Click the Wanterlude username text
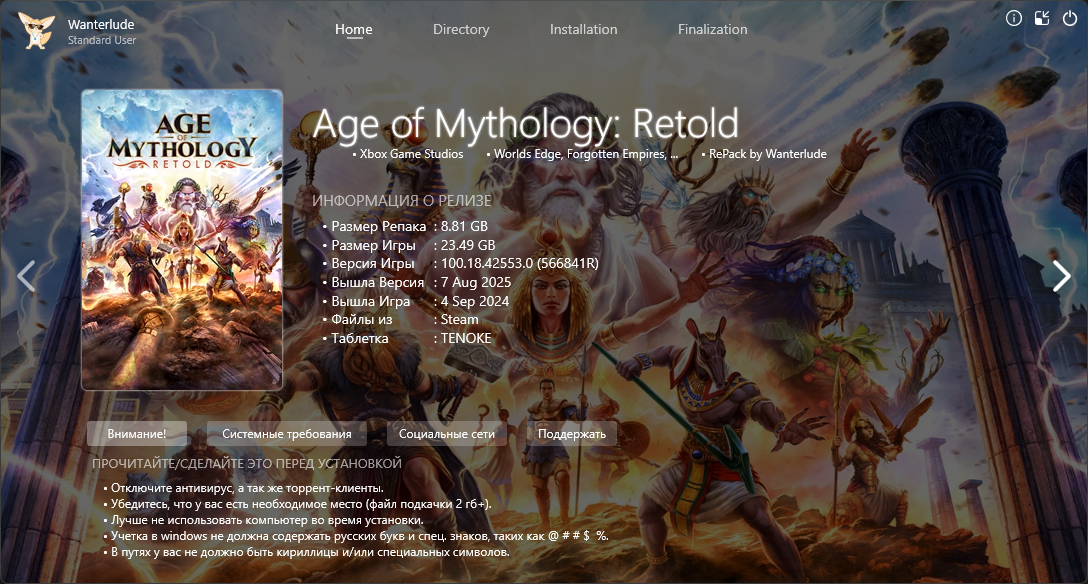Viewport: 1088px width, 584px height. (101, 24)
